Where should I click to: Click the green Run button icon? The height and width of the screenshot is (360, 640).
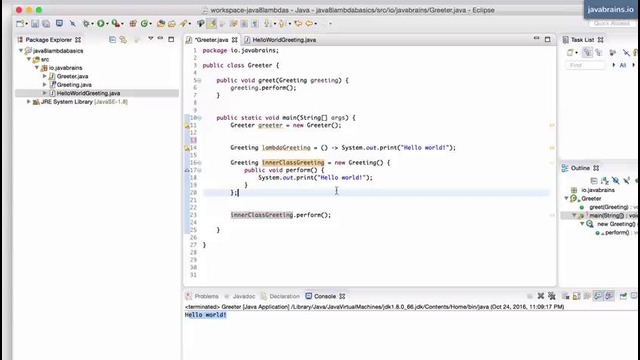tap(100, 24)
